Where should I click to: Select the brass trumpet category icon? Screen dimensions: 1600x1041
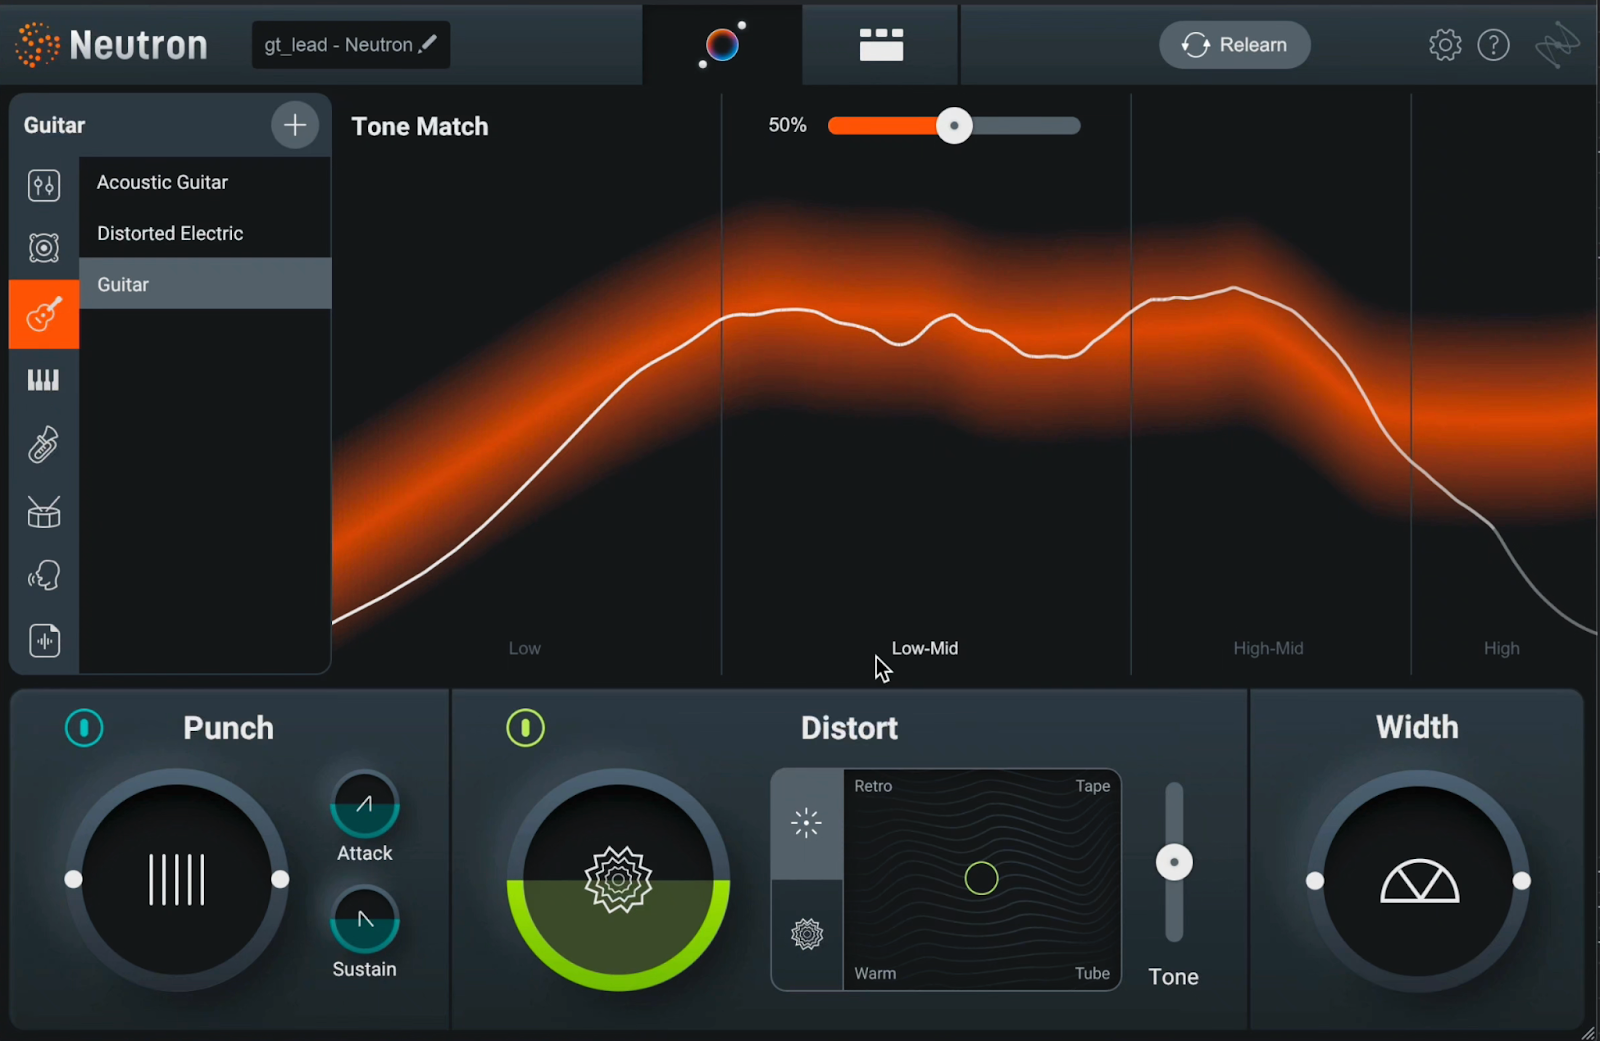(x=44, y=445)
